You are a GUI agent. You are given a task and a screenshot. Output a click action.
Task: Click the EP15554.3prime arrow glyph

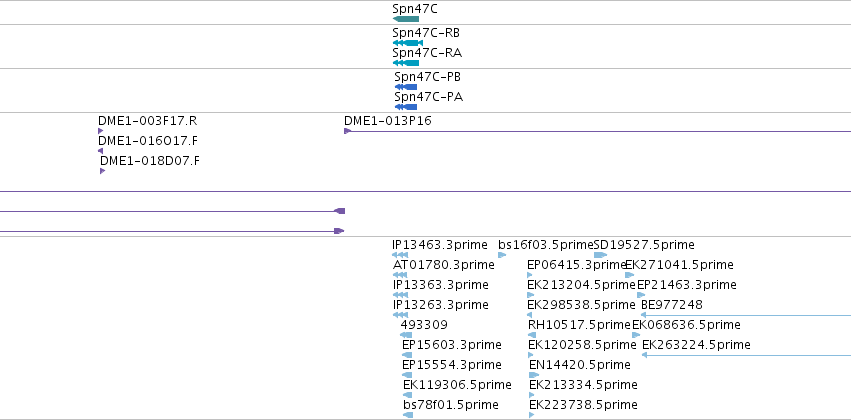[x=407, y=375]
